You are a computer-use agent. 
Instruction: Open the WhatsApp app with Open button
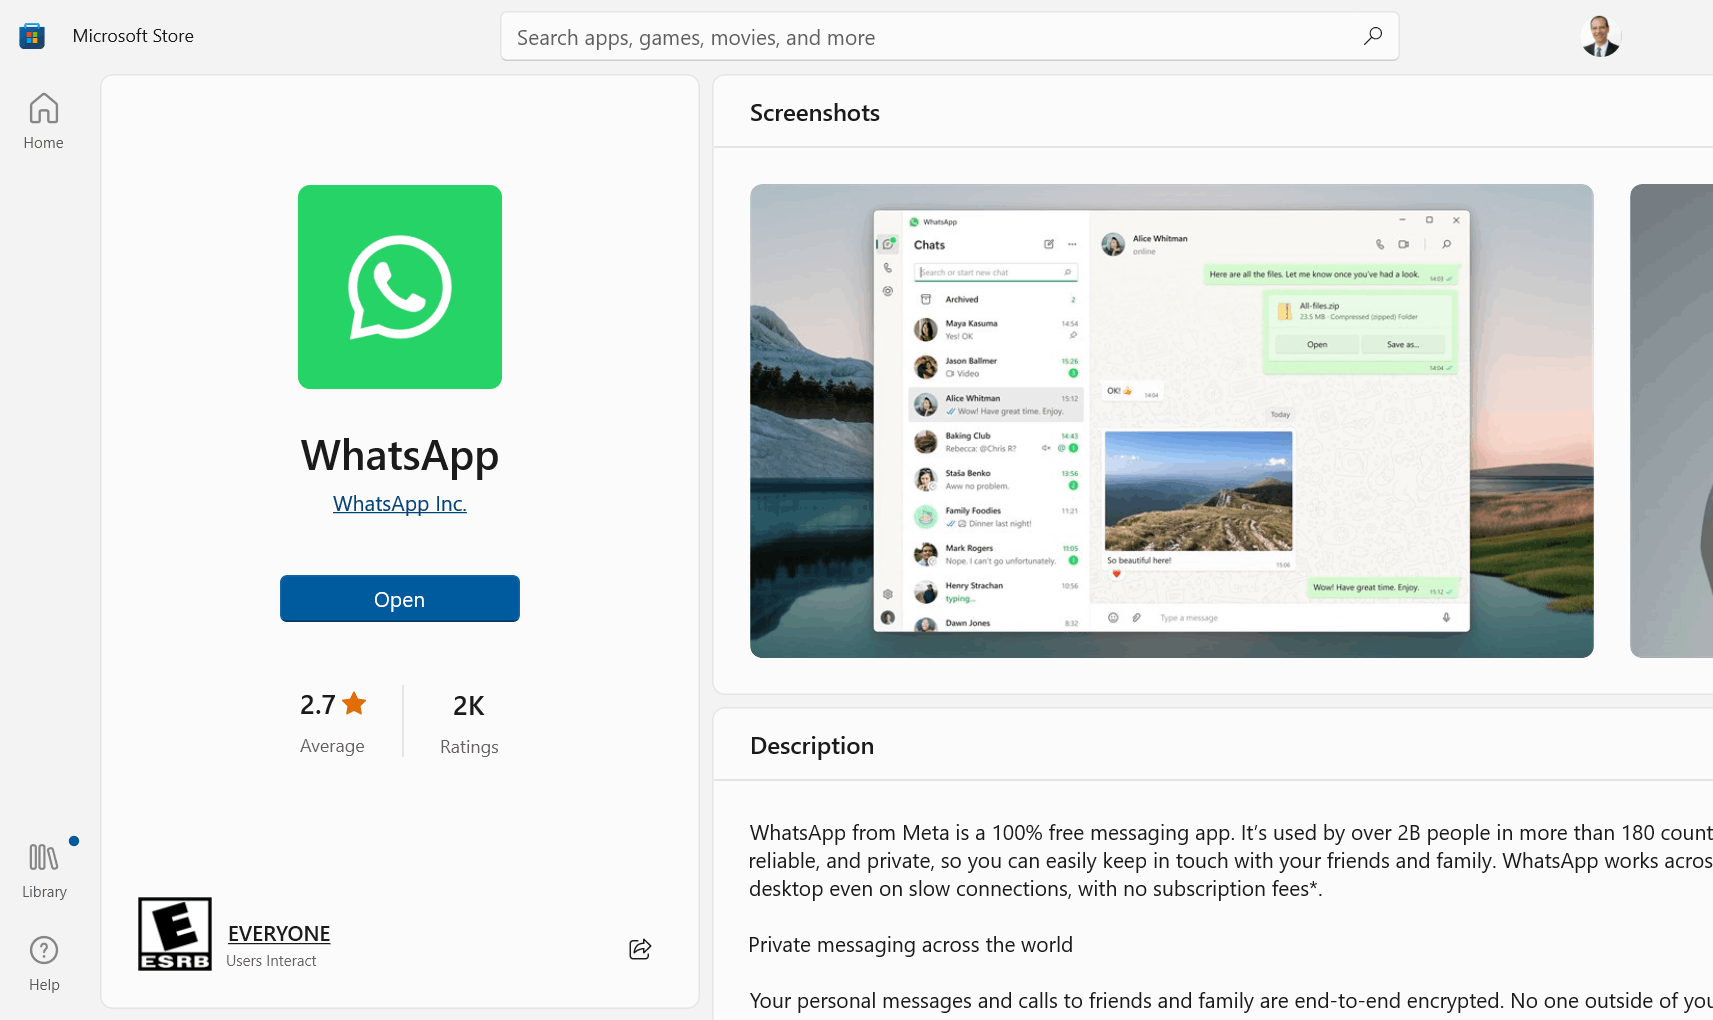[x=400, y=599]
